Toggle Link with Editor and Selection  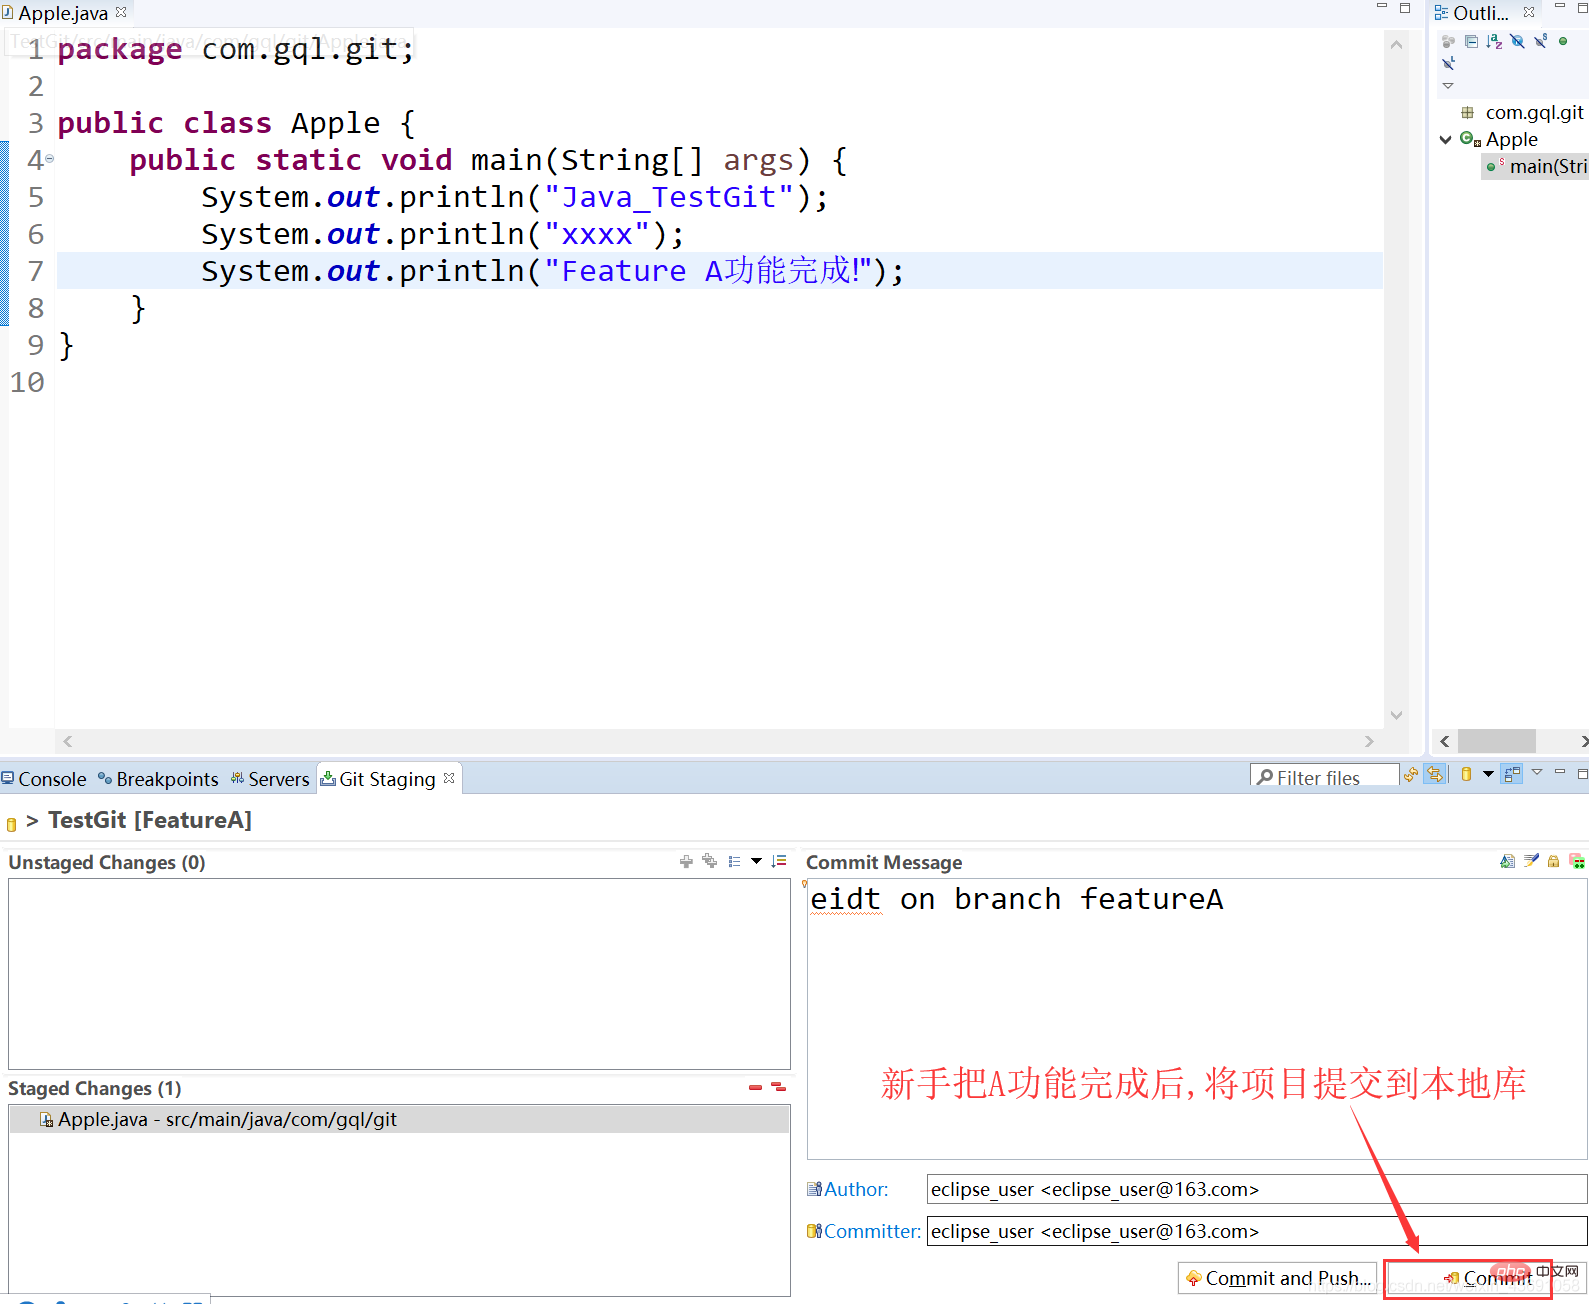[x=1435, y=775]
